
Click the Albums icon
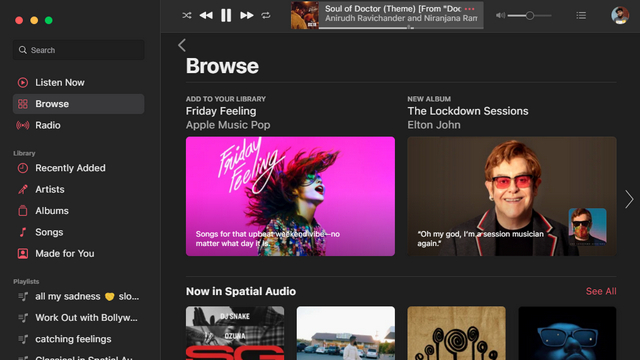pyautogui.click(x=23, y=211)
